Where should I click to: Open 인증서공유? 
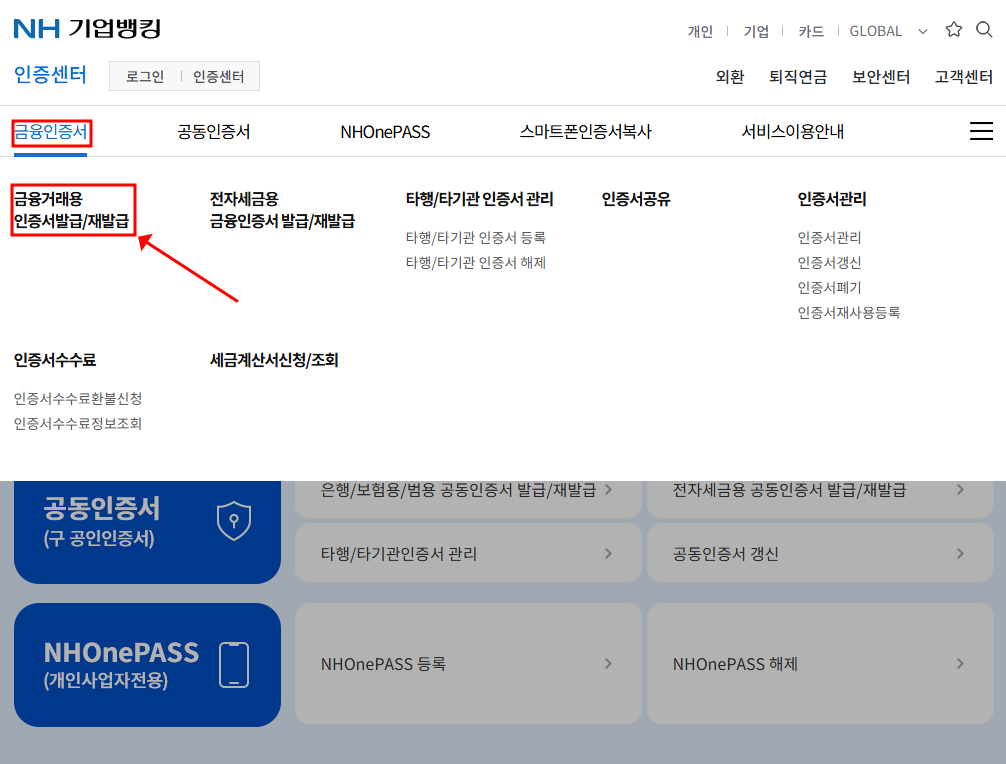tap(636, 199)
